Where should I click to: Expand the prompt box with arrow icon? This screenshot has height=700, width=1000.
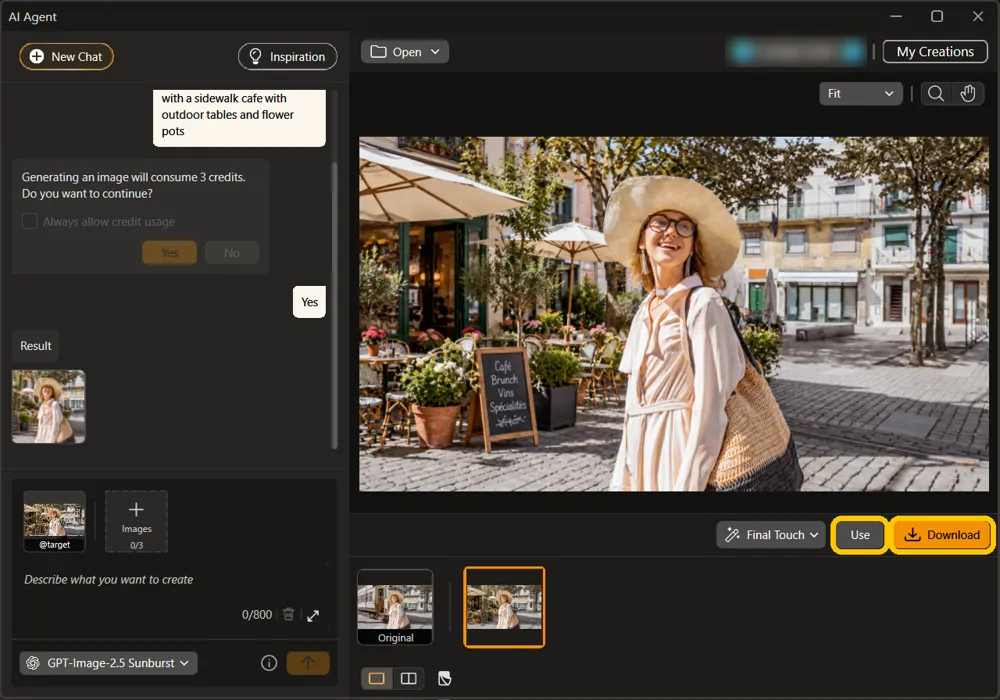point(313,615)
